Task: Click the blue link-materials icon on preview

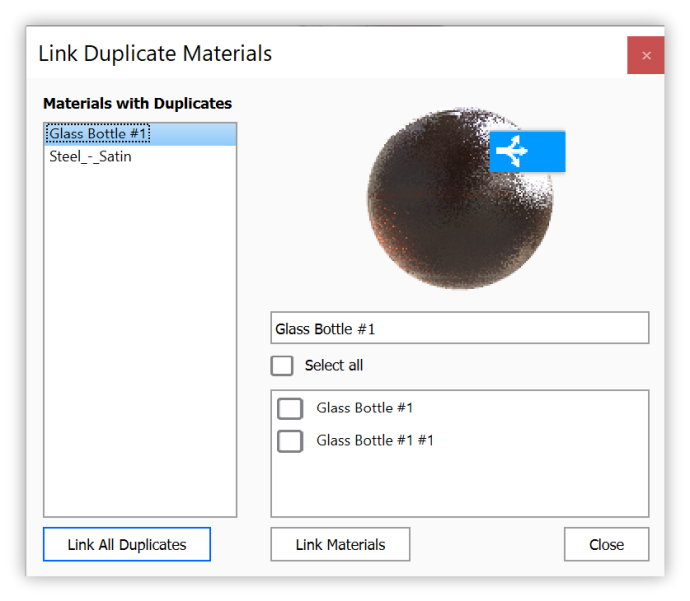Action: coord(527,151)
